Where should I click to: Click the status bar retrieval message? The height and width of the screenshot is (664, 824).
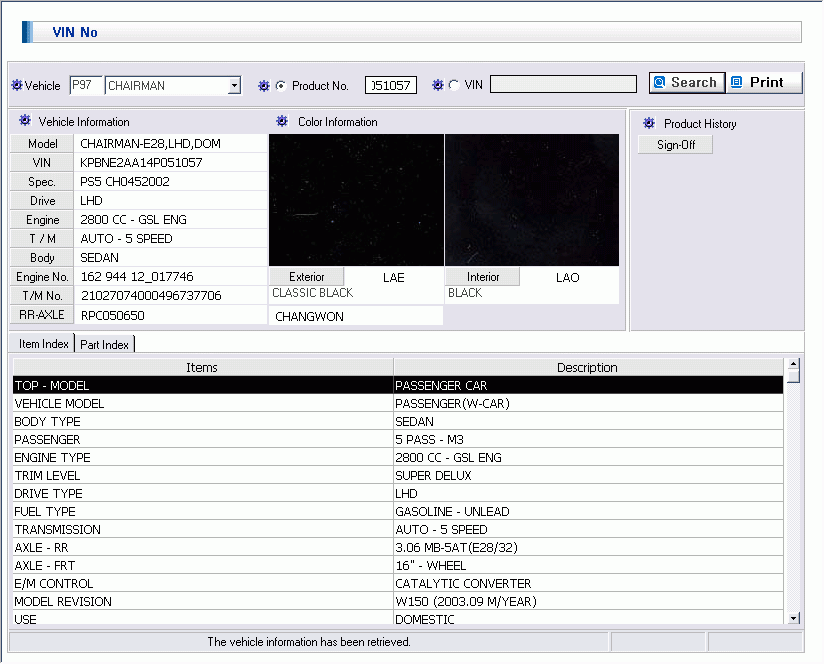(x=308, y=641)
